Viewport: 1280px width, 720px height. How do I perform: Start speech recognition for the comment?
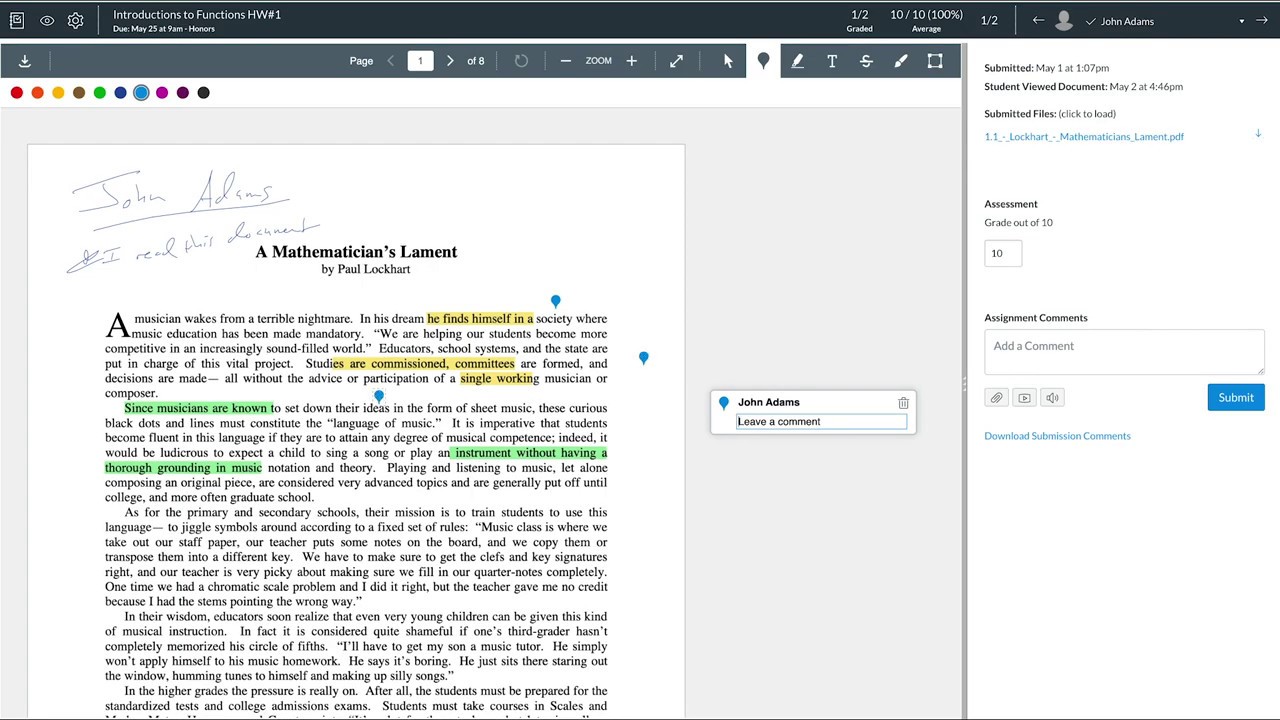coord(1052,398)
